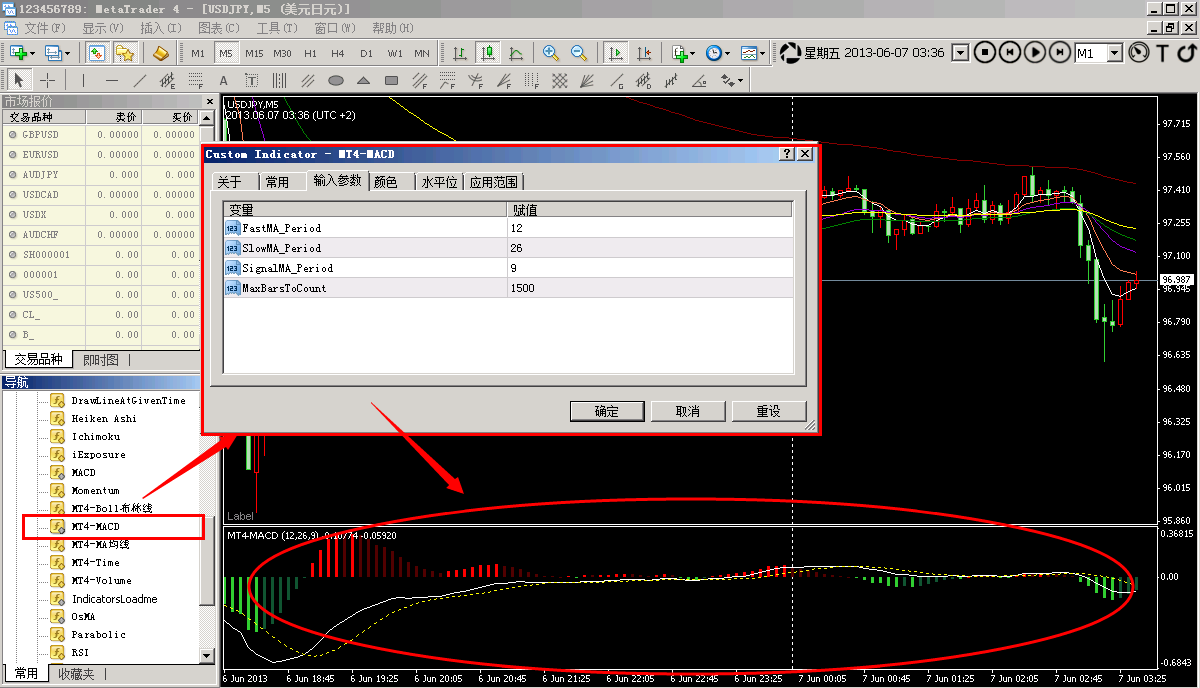Open the M1 speed combo box
The width and height of the screenshot is (1200, 688).
(x=1114, y=53)
